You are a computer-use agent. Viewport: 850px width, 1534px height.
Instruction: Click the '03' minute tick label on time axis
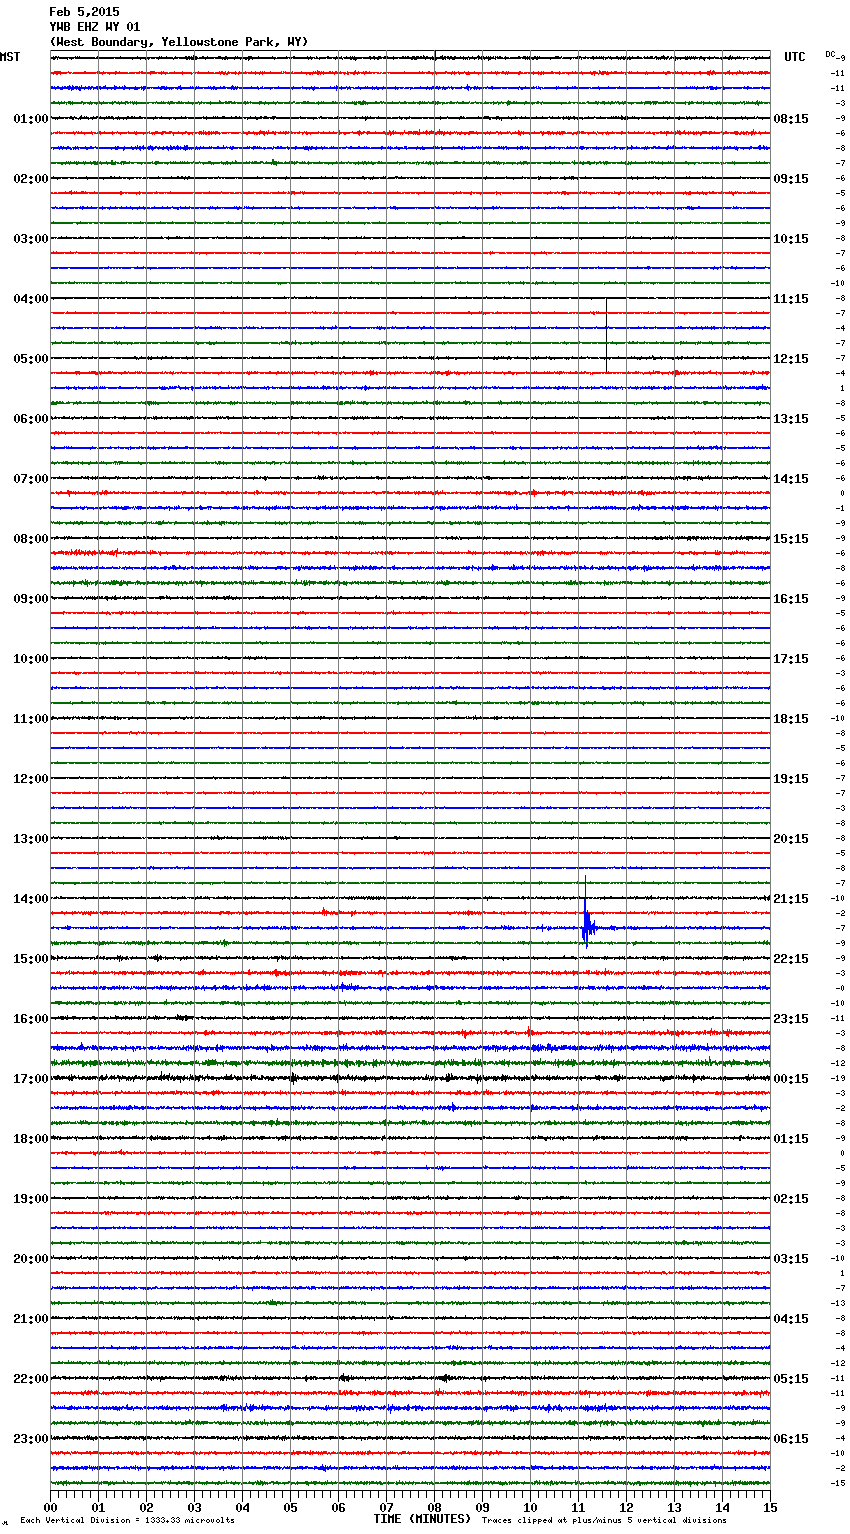[x=194, y=1507]
